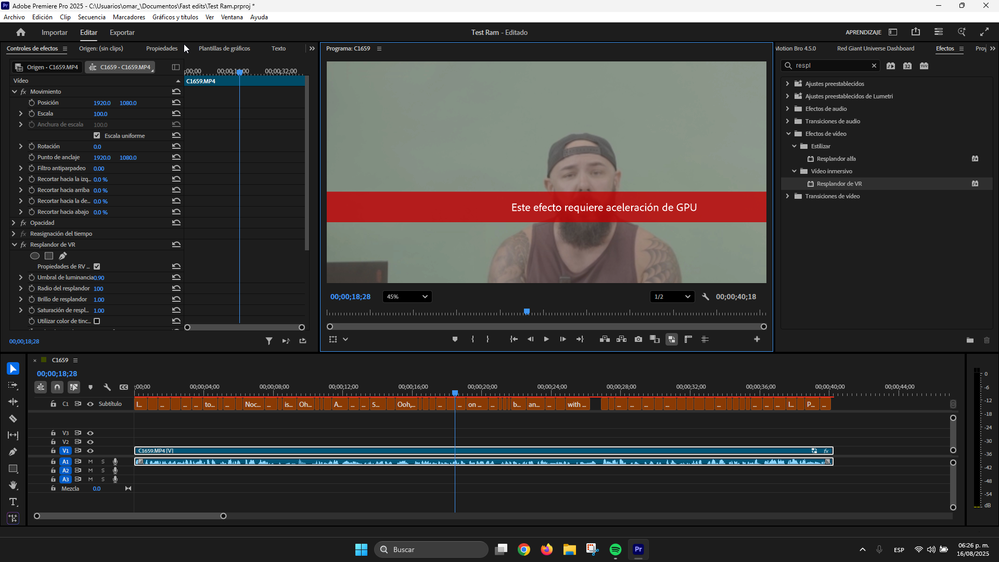Open Spotify from the Windows taskbar
The height and width of the screenshot is (562, 999).
[x=615, y=549]
